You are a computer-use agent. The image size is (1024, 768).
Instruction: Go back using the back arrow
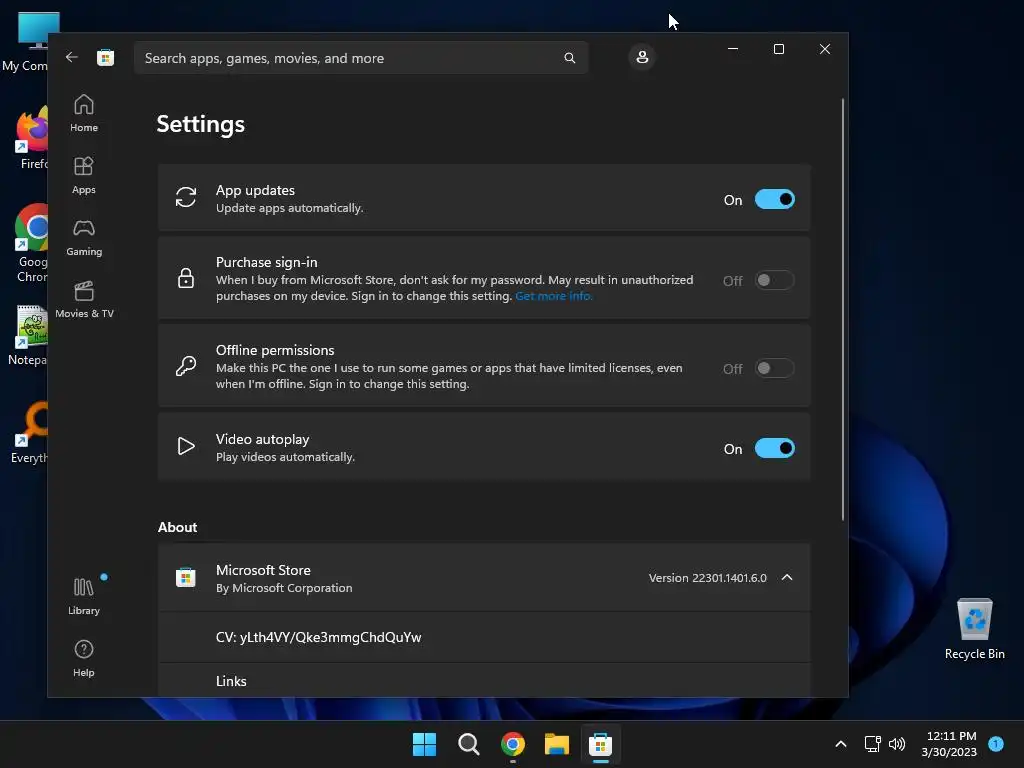[x=72, y=57]
